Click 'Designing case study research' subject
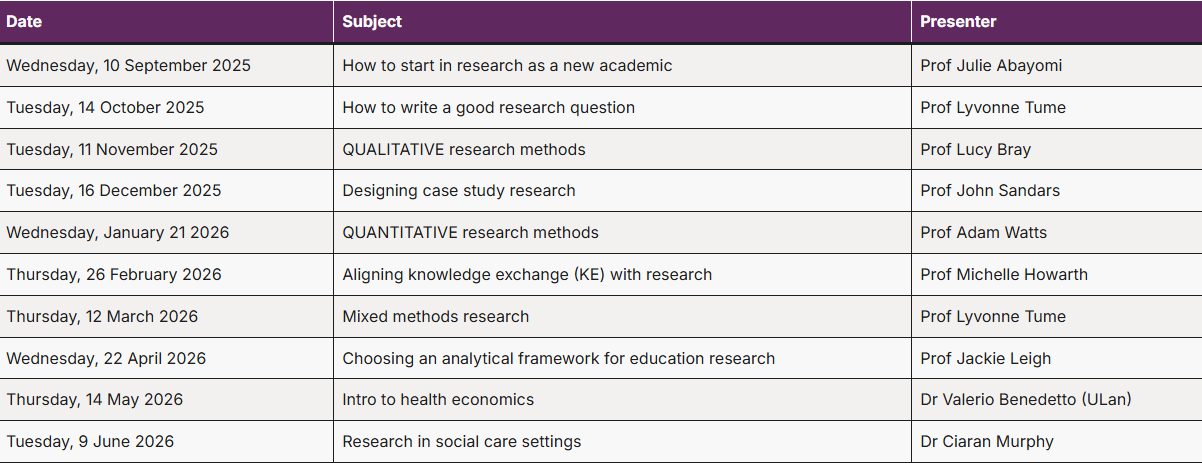This screenshot has height=463, width=1202. coord(459,191)
